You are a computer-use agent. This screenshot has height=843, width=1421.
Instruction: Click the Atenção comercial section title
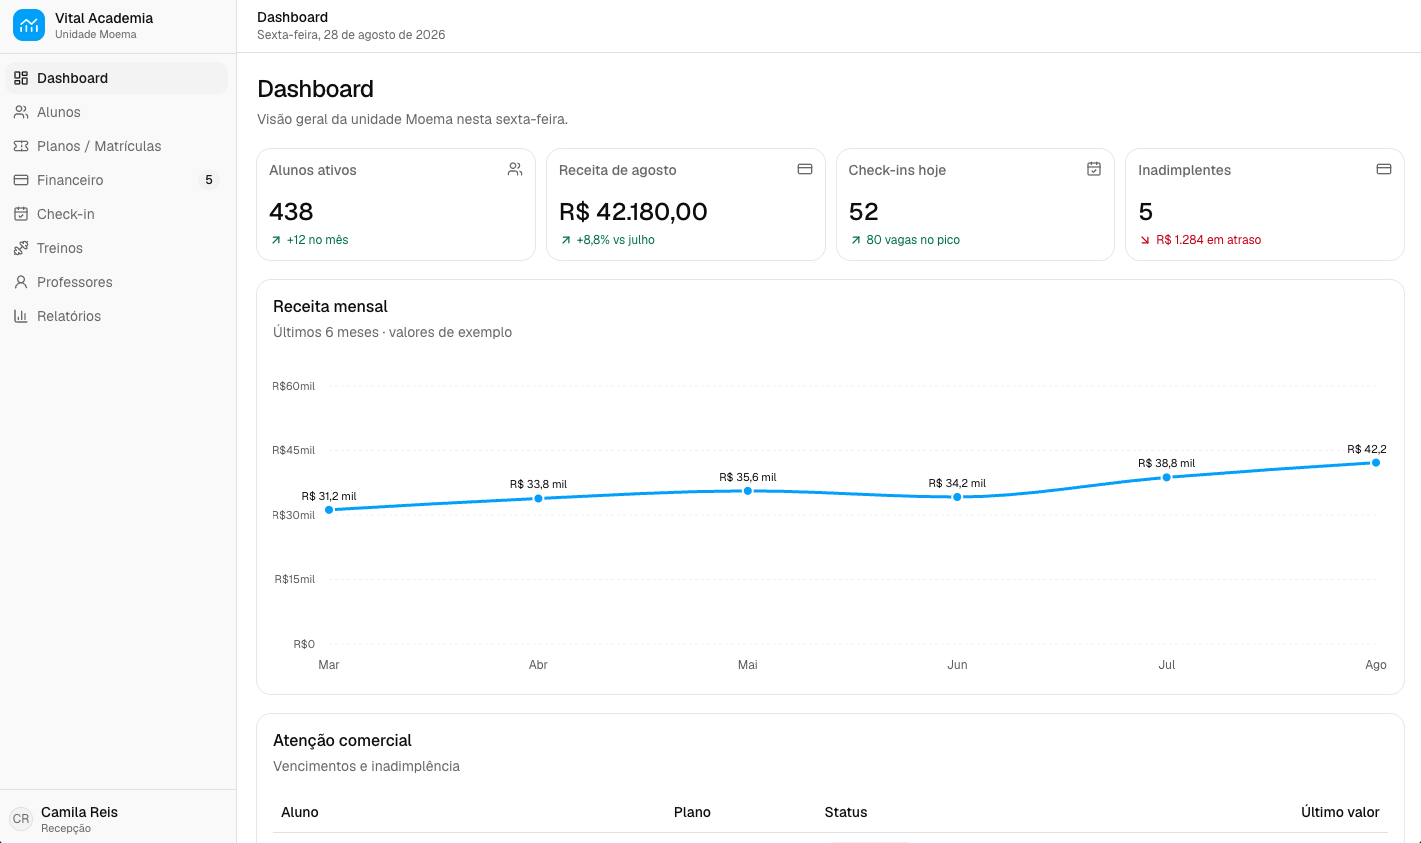342,740
